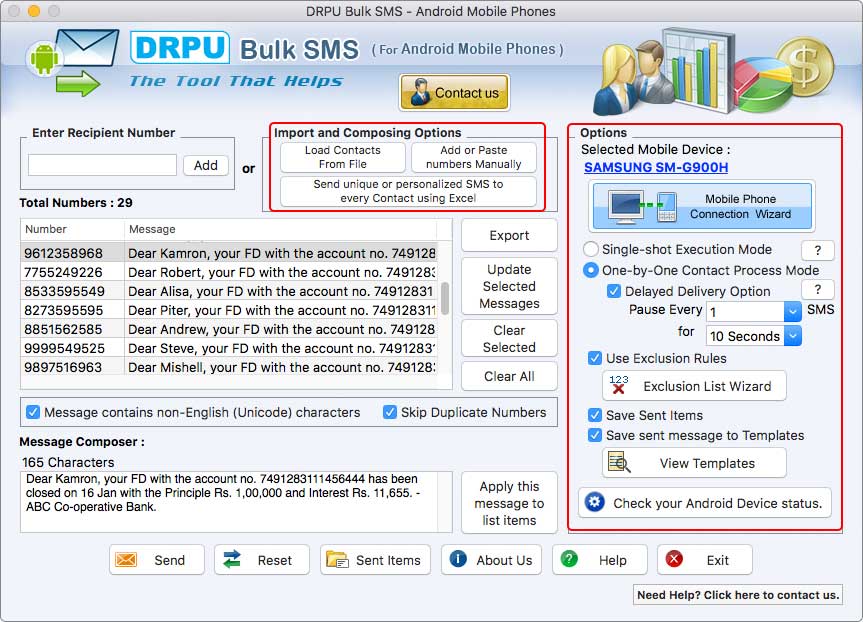Click the envelope icon on Send button
This screenshot has height=622, width=863.
126,560
